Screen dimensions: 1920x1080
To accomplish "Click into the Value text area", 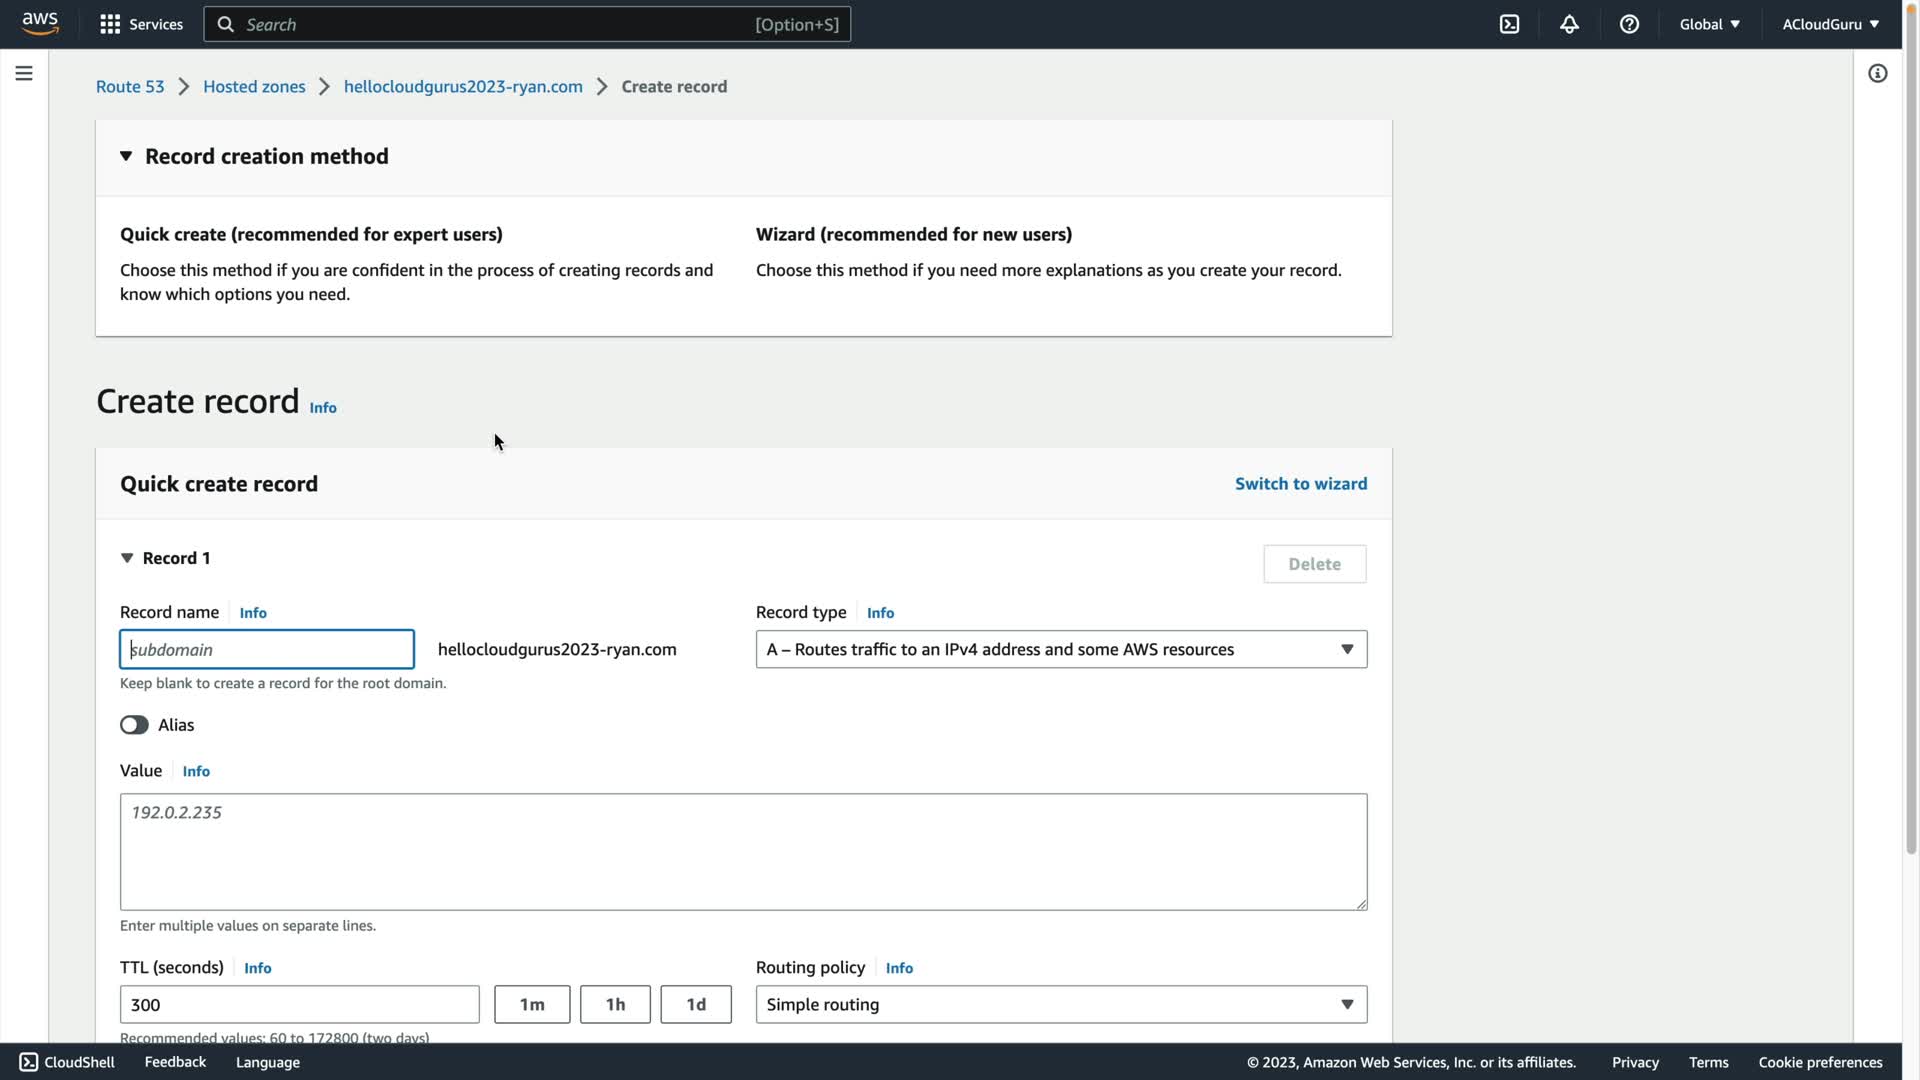I will tap(742, 851).
